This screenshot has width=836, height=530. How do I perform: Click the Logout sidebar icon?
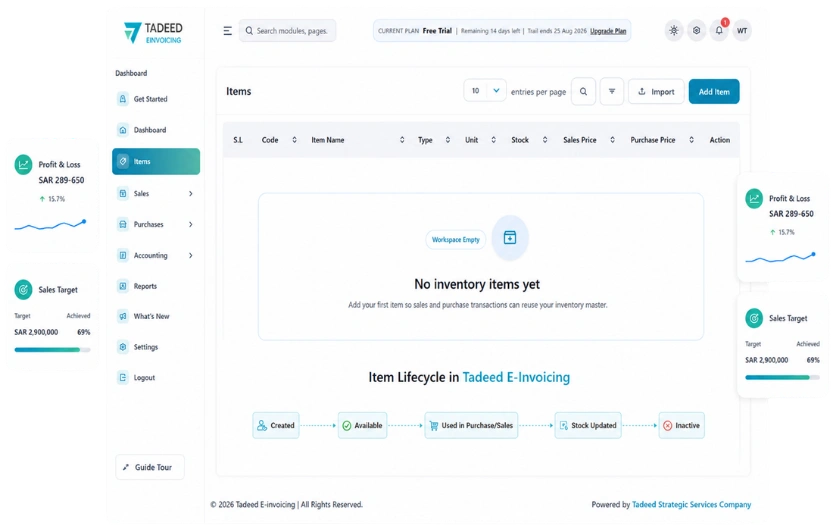click(x=123, y=378)
